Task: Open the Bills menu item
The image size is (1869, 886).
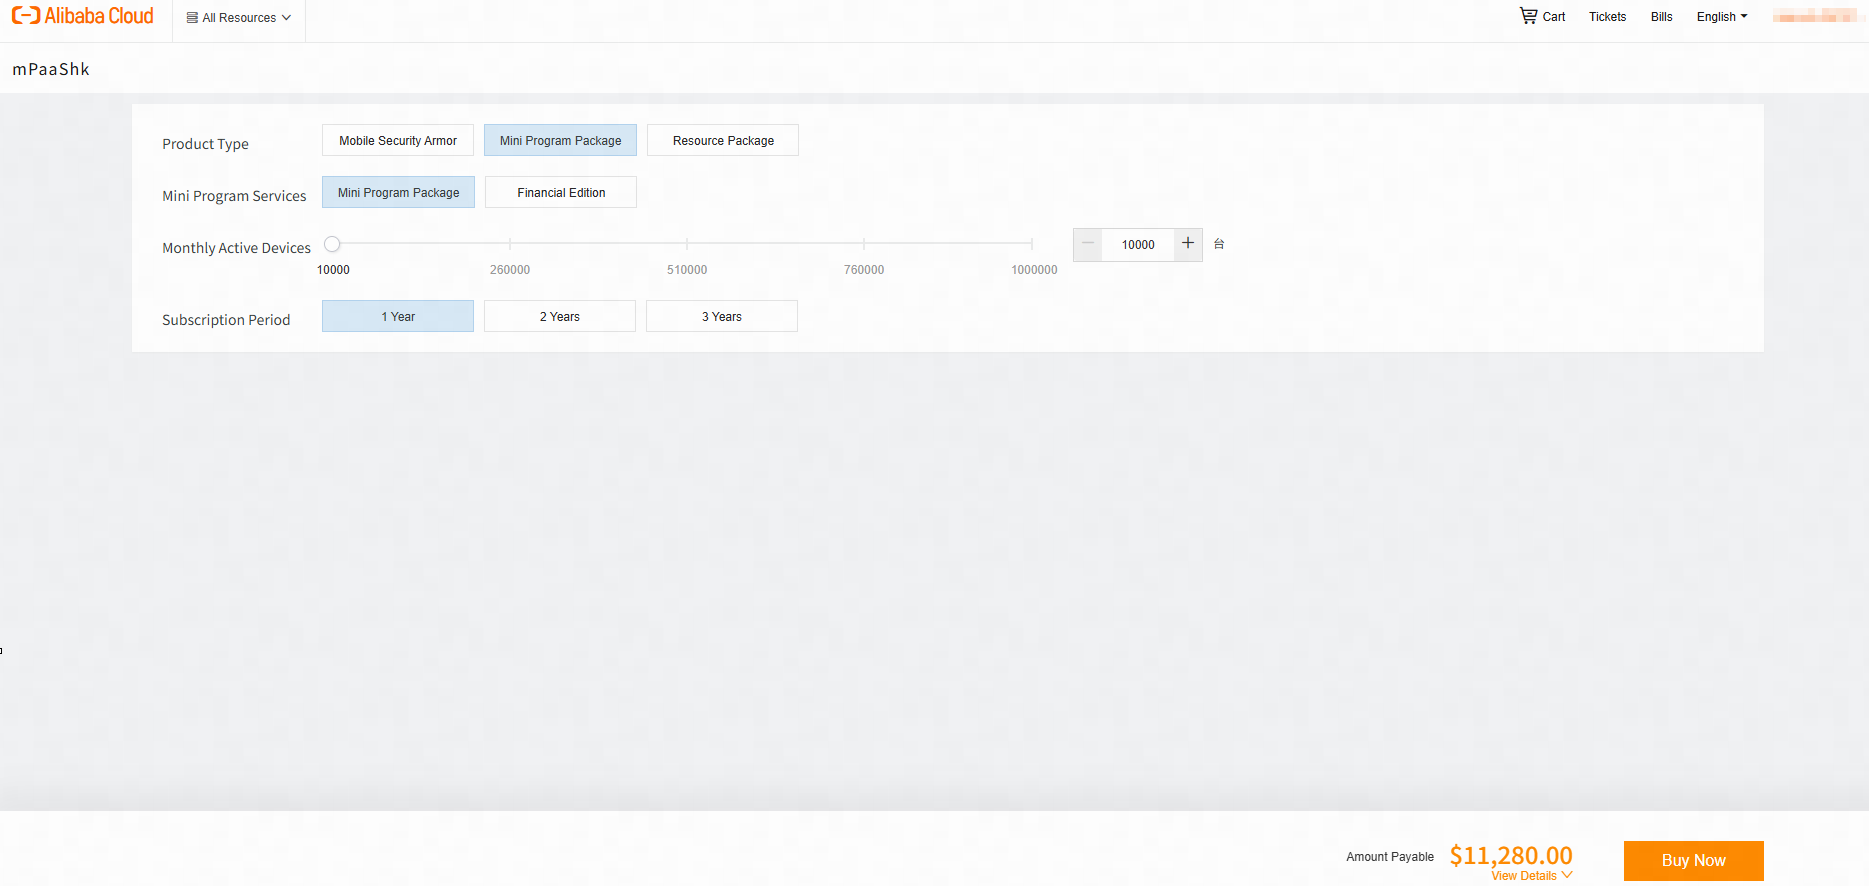Action: click(1661, 17)
